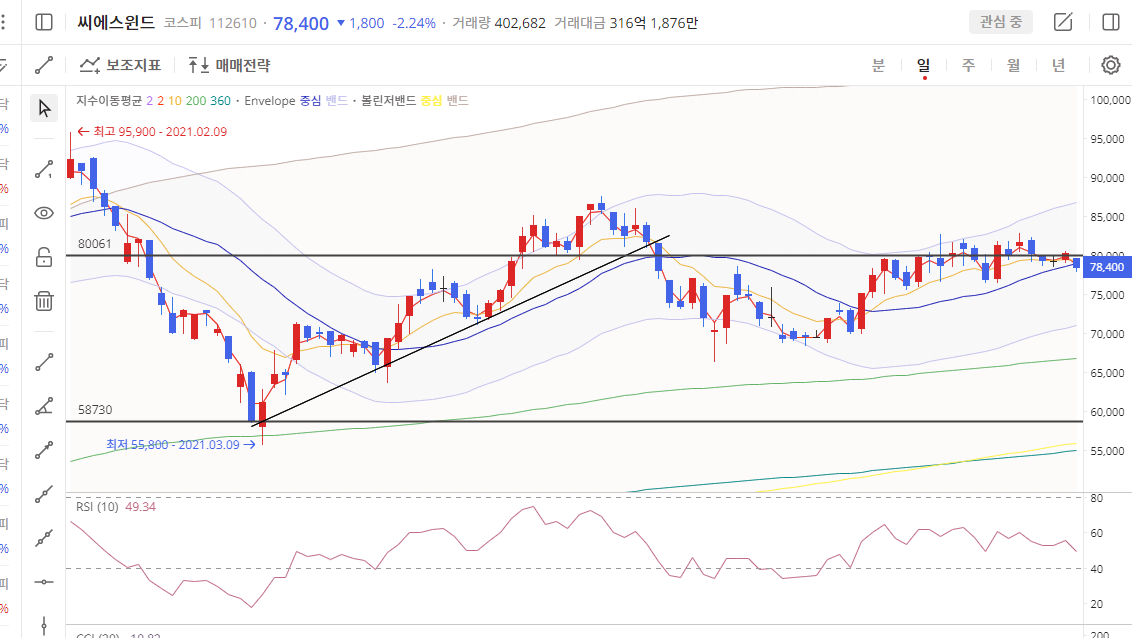Click the 최저 55,800 low price annotation

(x=180, y=445)
